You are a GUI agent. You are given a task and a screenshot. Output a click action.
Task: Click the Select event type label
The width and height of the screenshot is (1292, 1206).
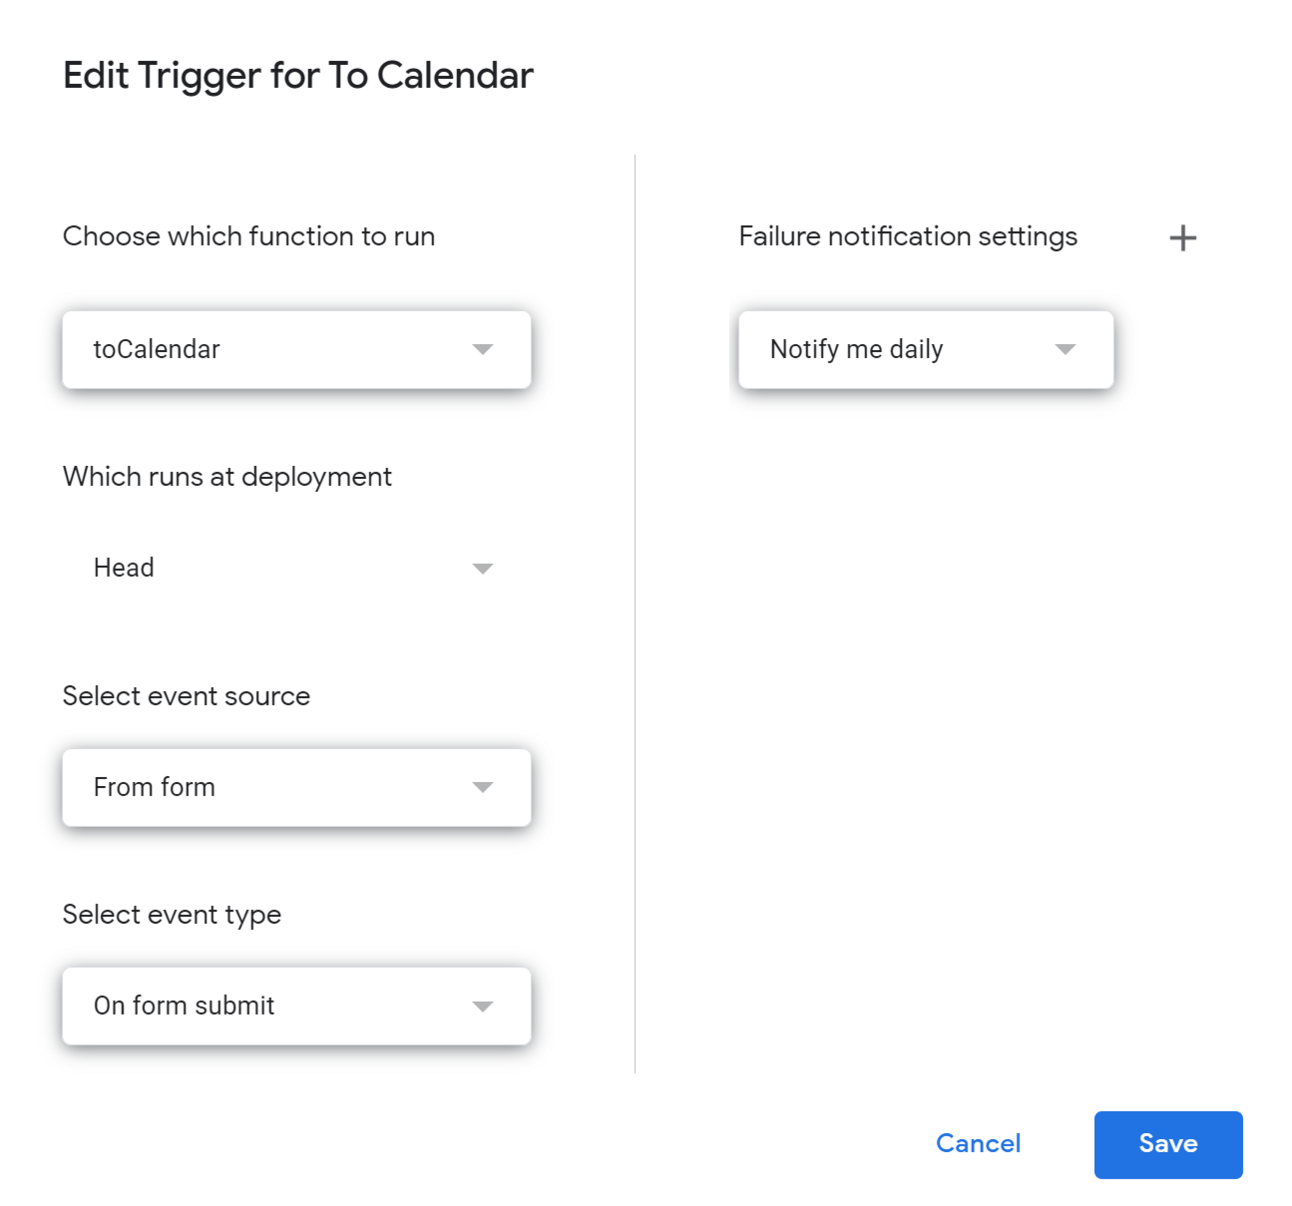click(172, 915)
